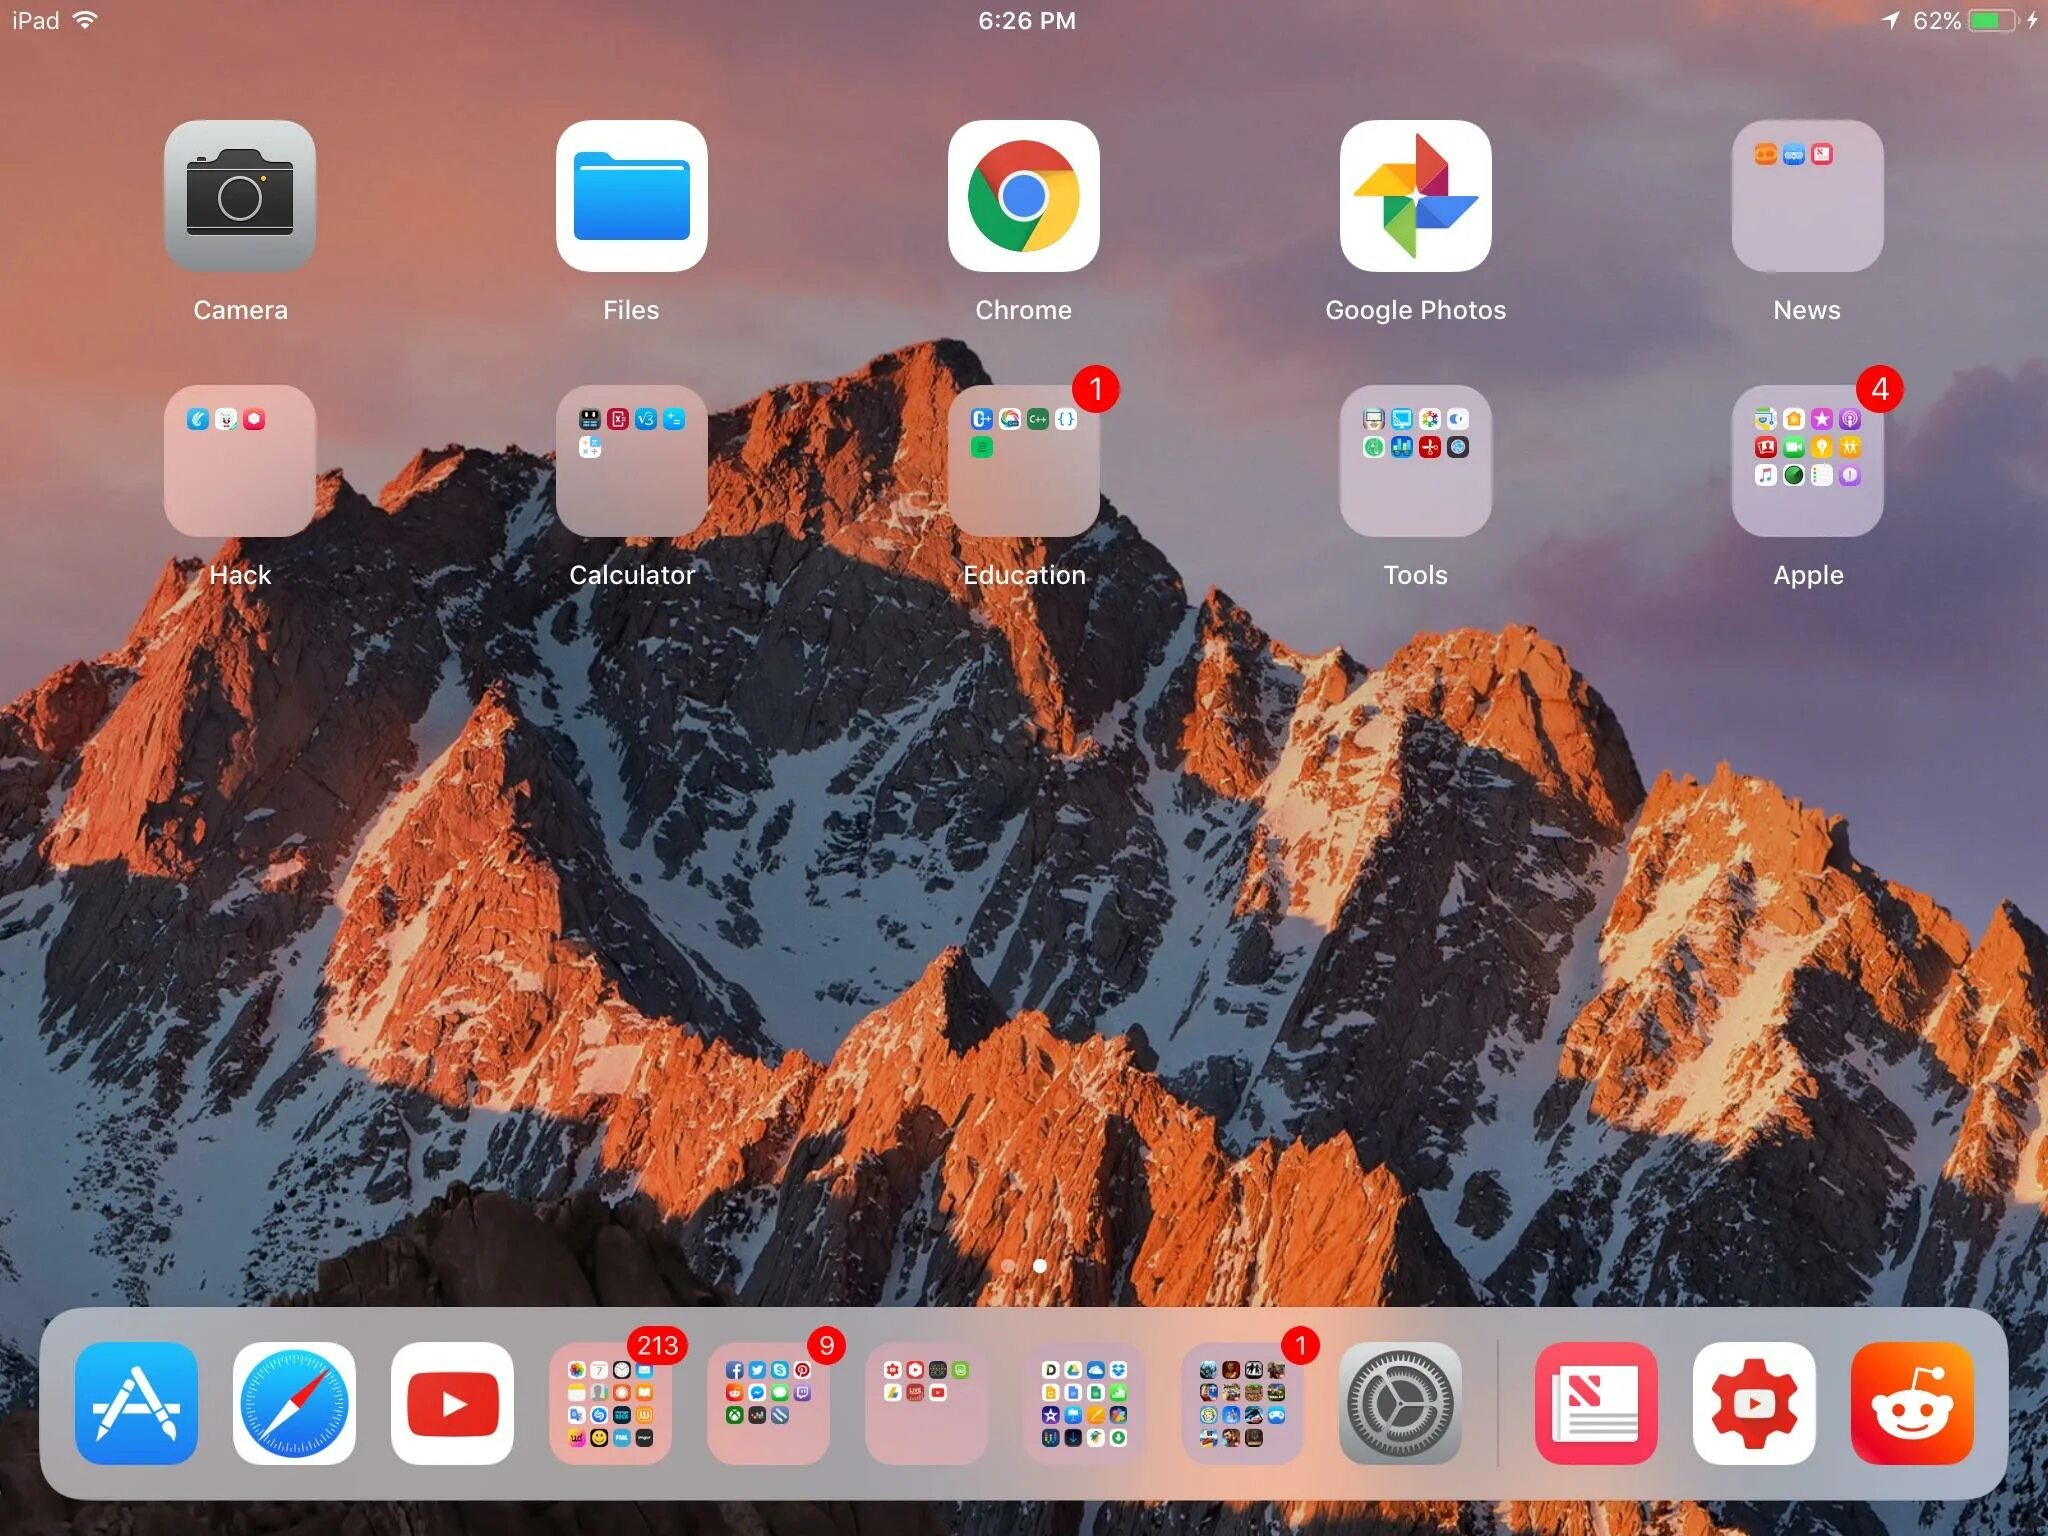Launch the Files app
The height and width of the screenshot is (1536, 2048).
click(x=631, y=197)
